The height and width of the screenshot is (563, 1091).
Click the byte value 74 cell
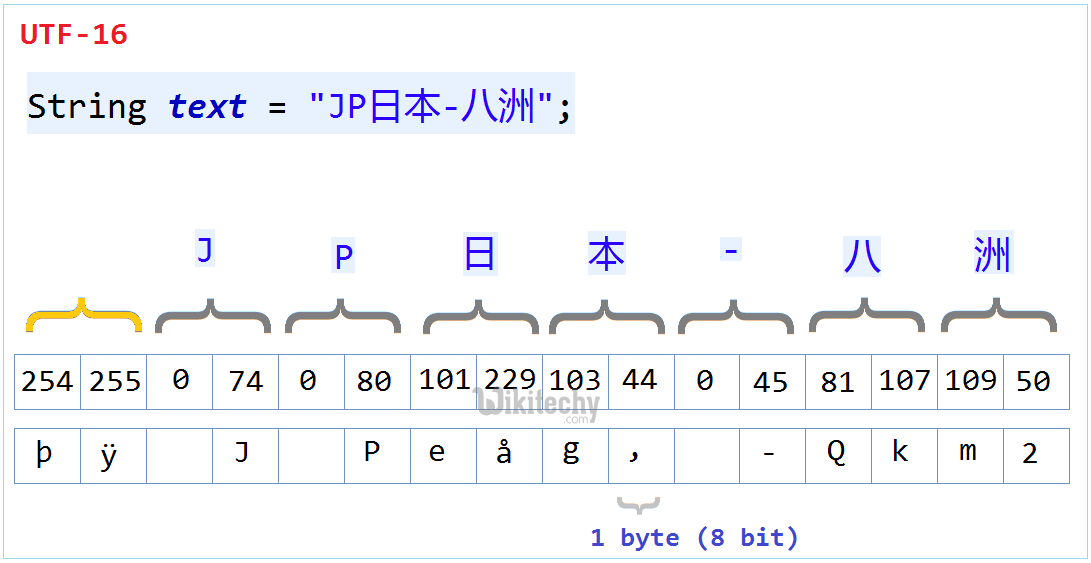245,382
